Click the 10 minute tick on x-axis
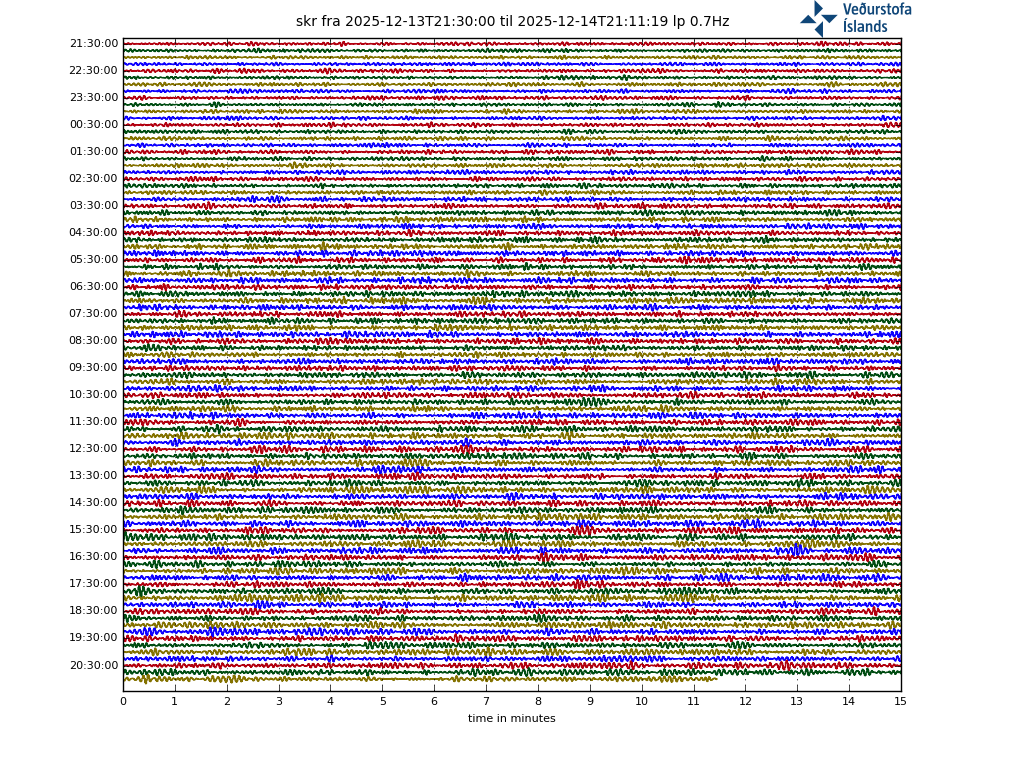The width and height of the screenshot is (1024, 768). pyautogui.click(x=641, y=701)
